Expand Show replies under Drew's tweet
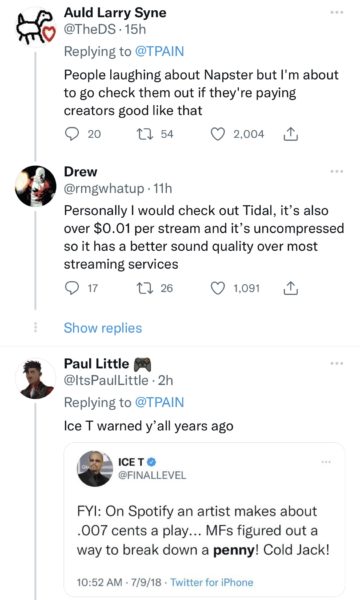The image size is (360, 600). pyautogui.click(x=103, y=328)
